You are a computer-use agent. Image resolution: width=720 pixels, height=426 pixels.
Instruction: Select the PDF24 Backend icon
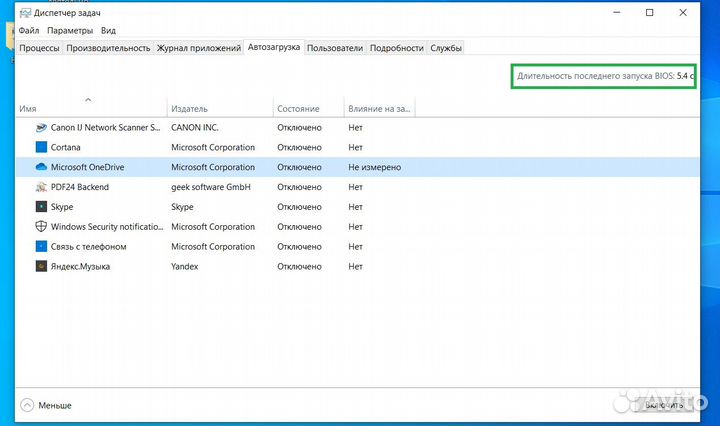[41, 187]
